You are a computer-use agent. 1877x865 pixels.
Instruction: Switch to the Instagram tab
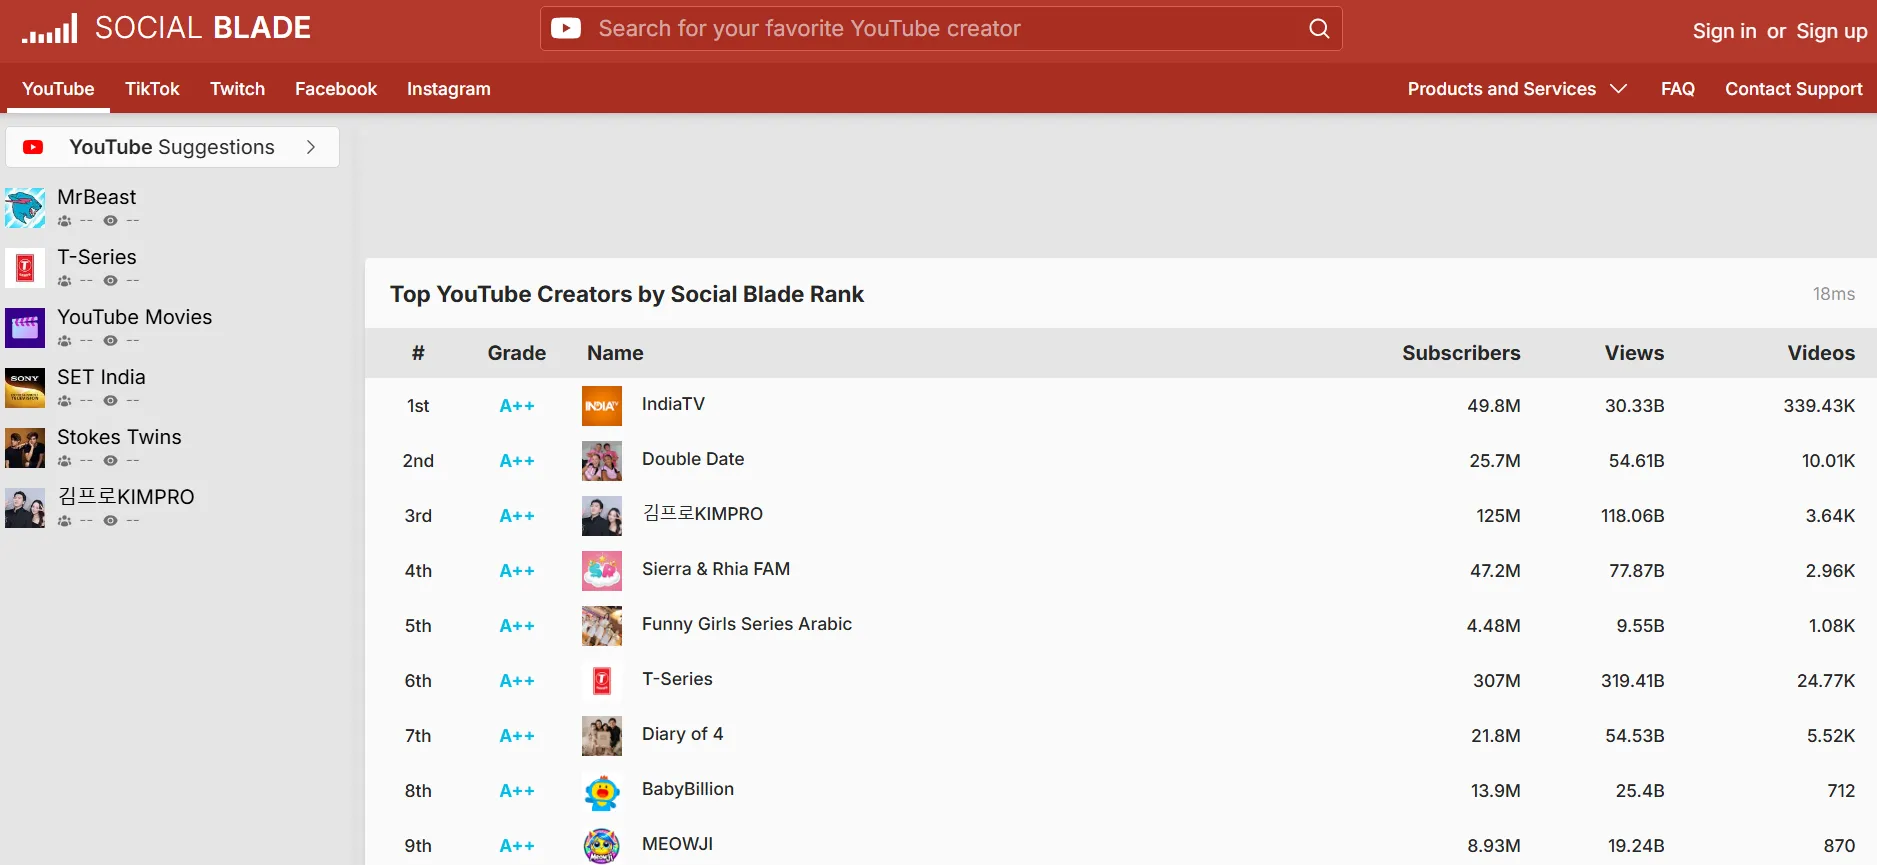coord(449,89)
